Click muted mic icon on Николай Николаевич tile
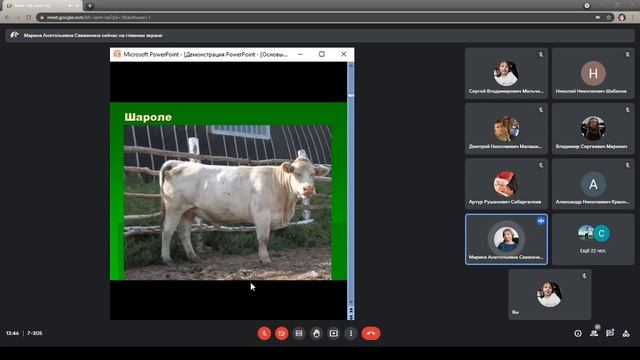 tap(627, 54)
